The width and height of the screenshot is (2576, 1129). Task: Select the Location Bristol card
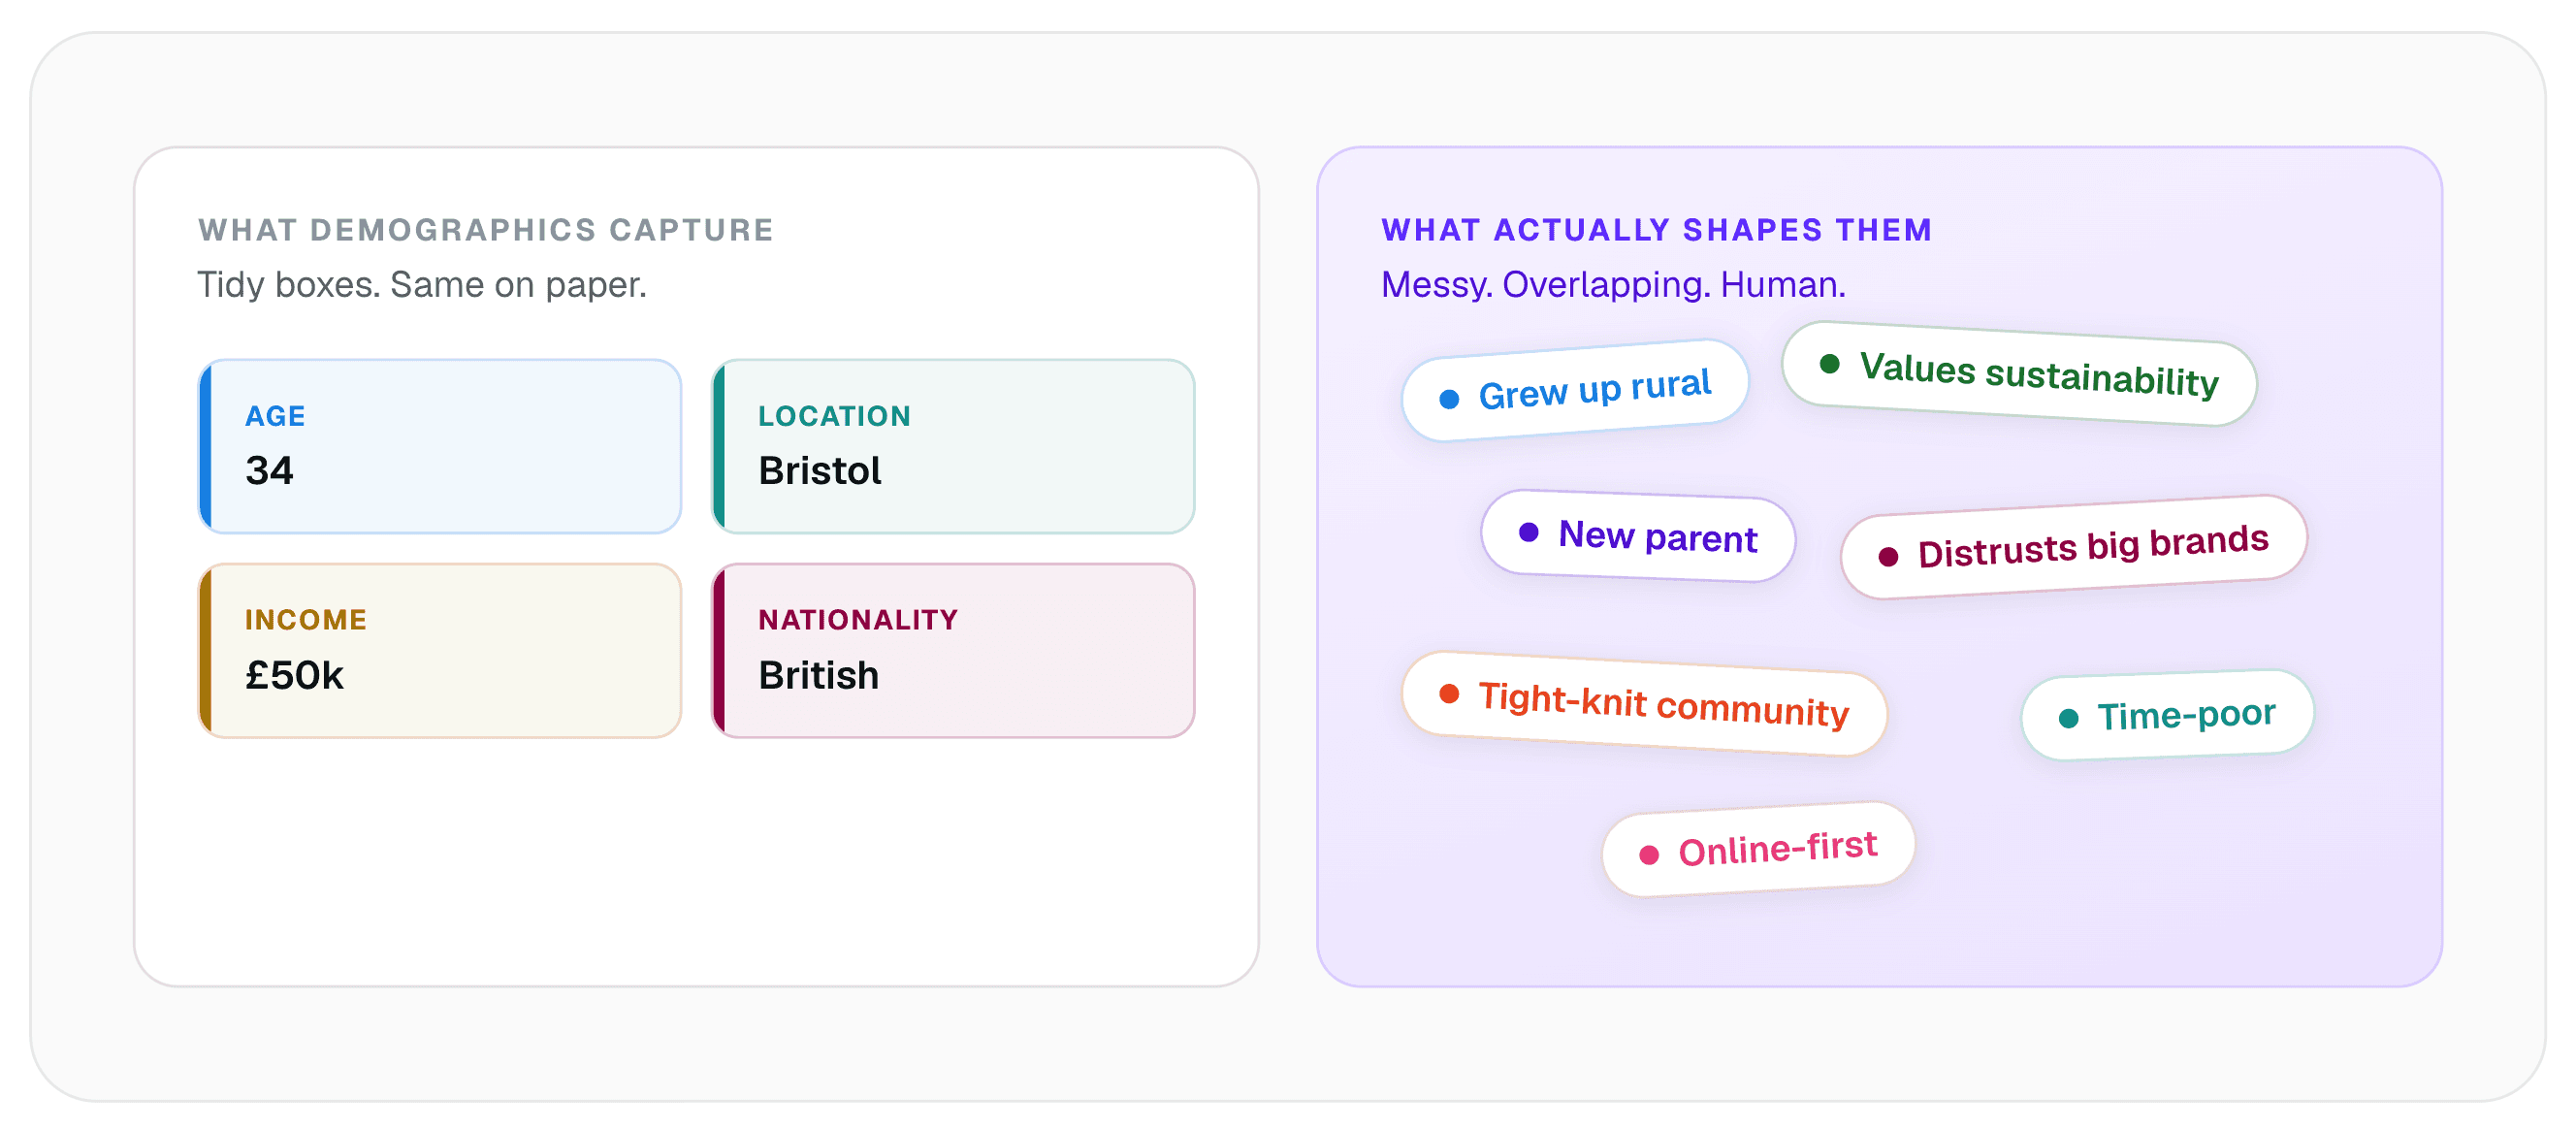pos(953,446)
